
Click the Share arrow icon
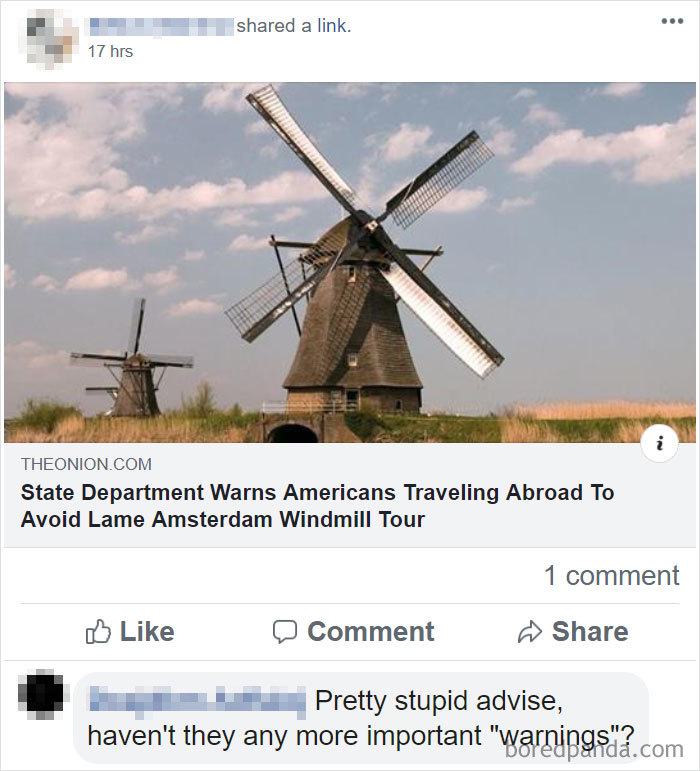(x=529, y=632)
